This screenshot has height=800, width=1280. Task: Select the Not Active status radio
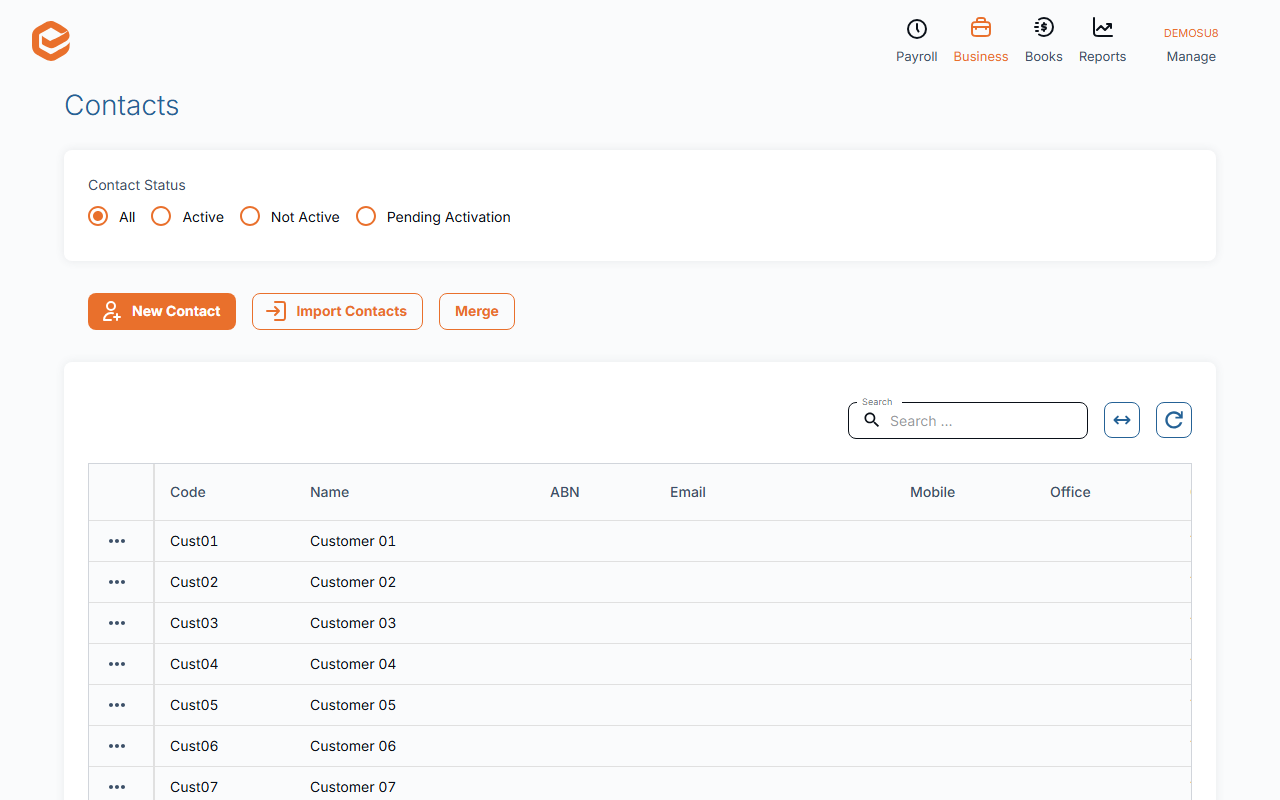250,216
